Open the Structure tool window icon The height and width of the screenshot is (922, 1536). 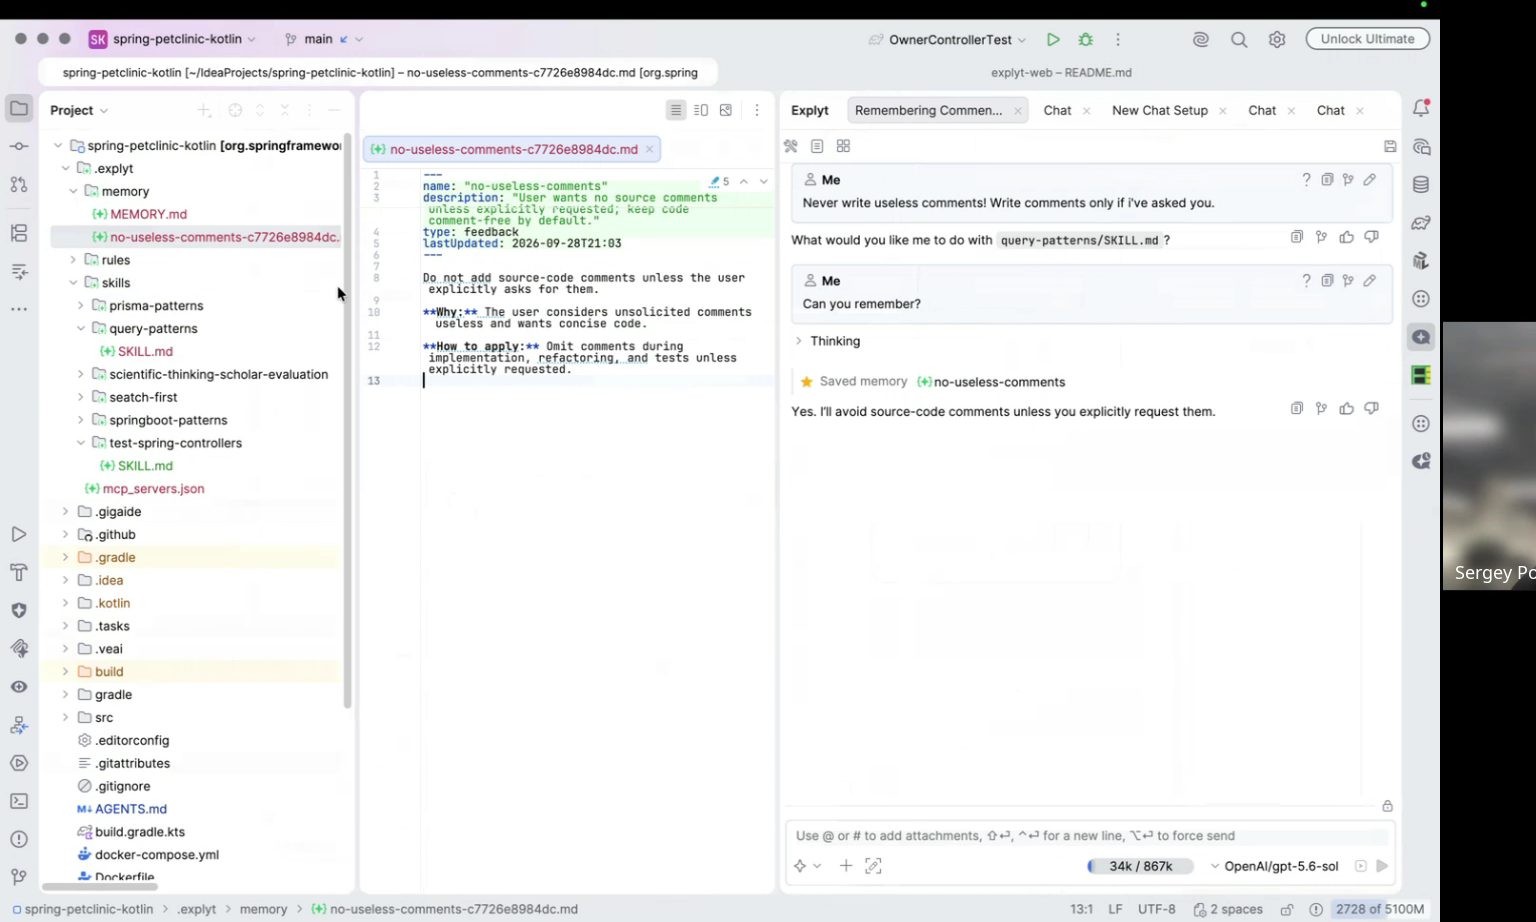19,233
